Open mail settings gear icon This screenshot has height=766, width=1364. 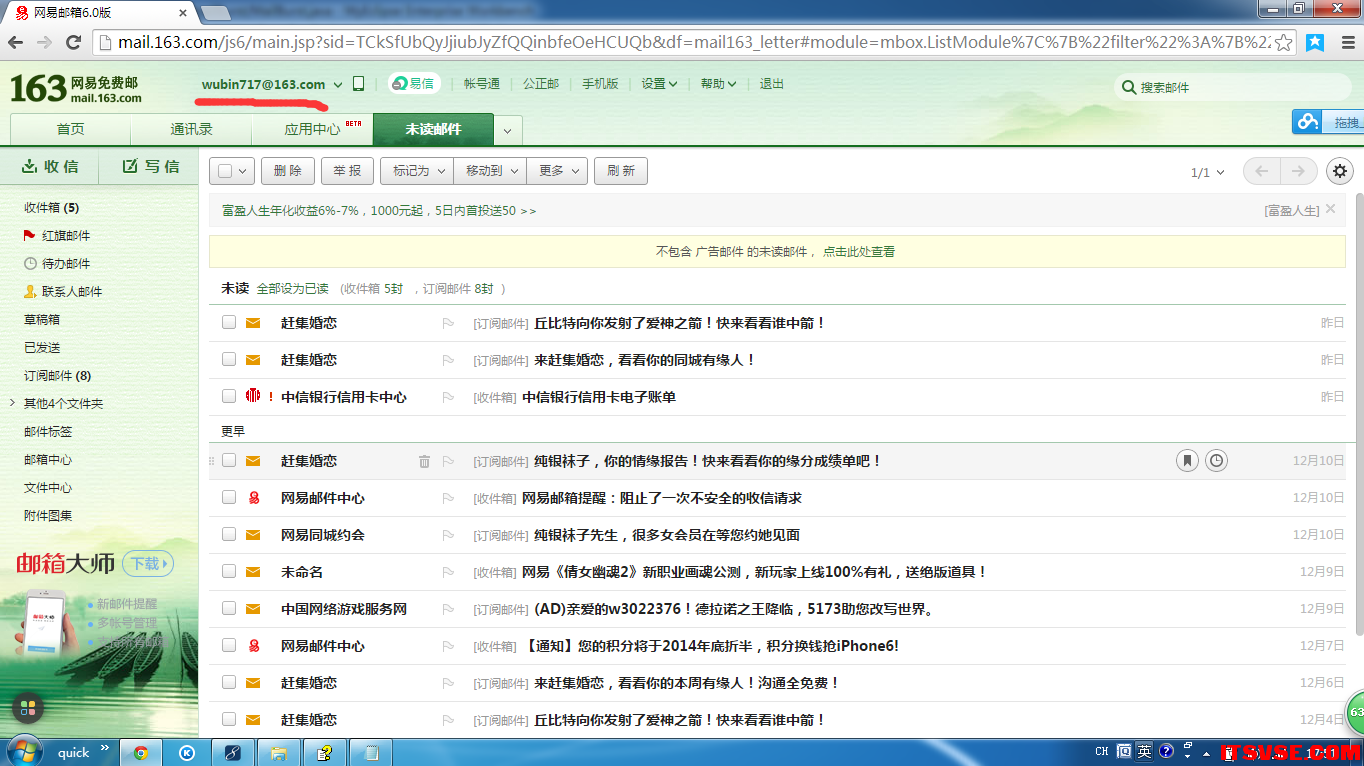tap(1340, 171)
